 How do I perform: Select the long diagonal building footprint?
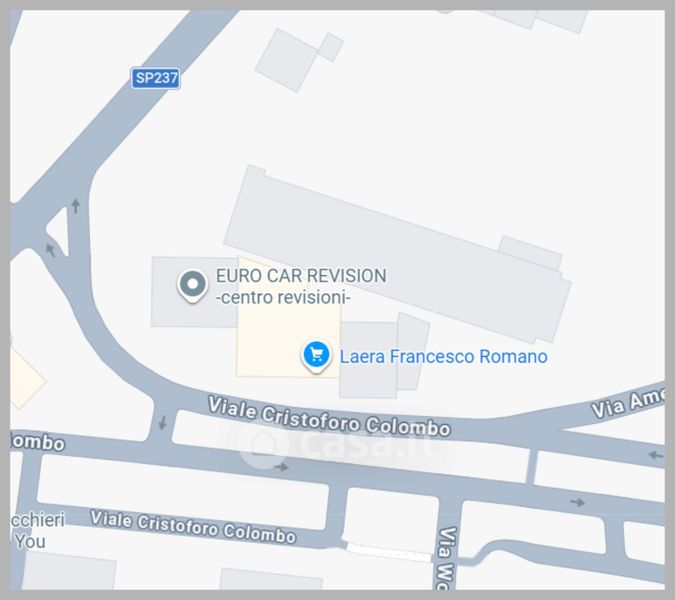pos(397,254)
